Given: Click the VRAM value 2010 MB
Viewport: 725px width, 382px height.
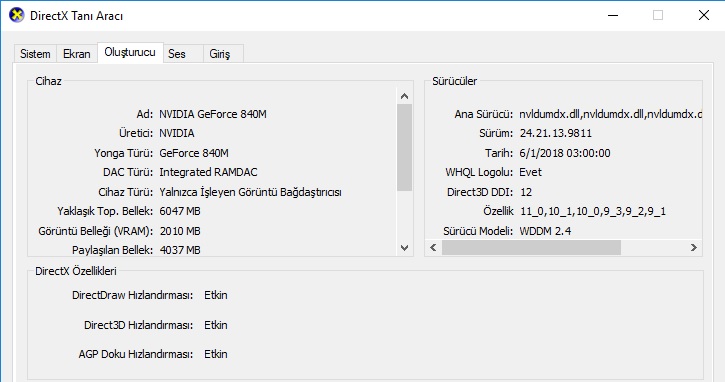Looking at the screenshot, I should [x=180, y=231].
